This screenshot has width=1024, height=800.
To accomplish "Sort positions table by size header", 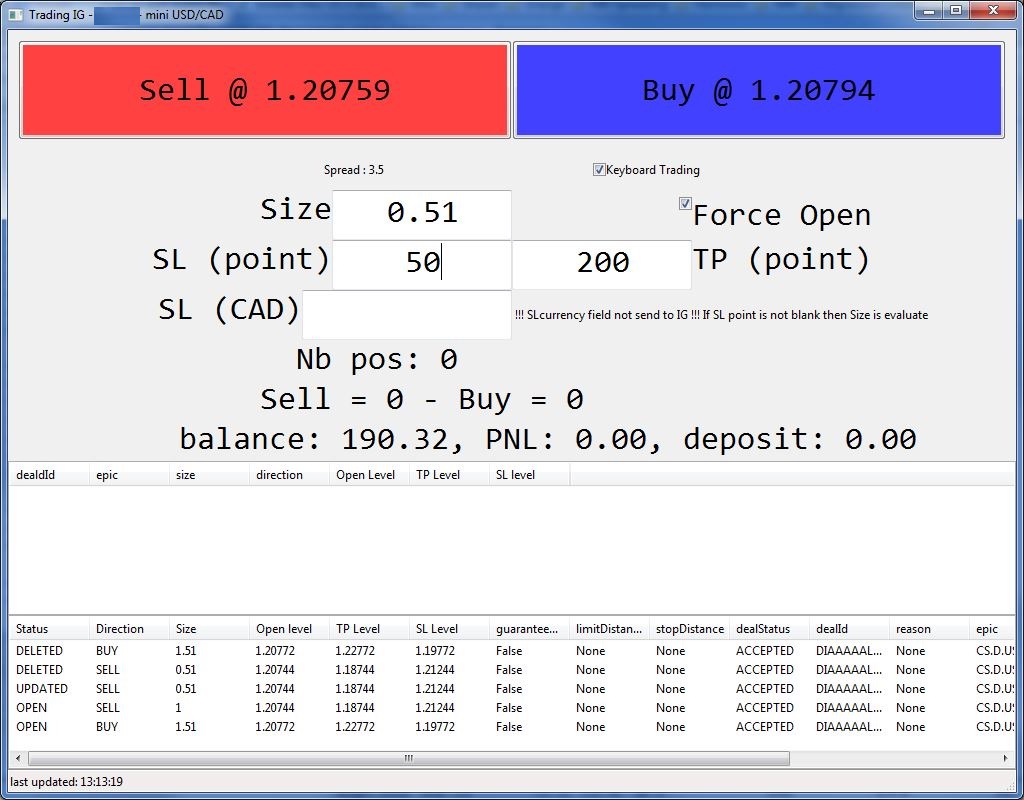I will coord(209,475).
